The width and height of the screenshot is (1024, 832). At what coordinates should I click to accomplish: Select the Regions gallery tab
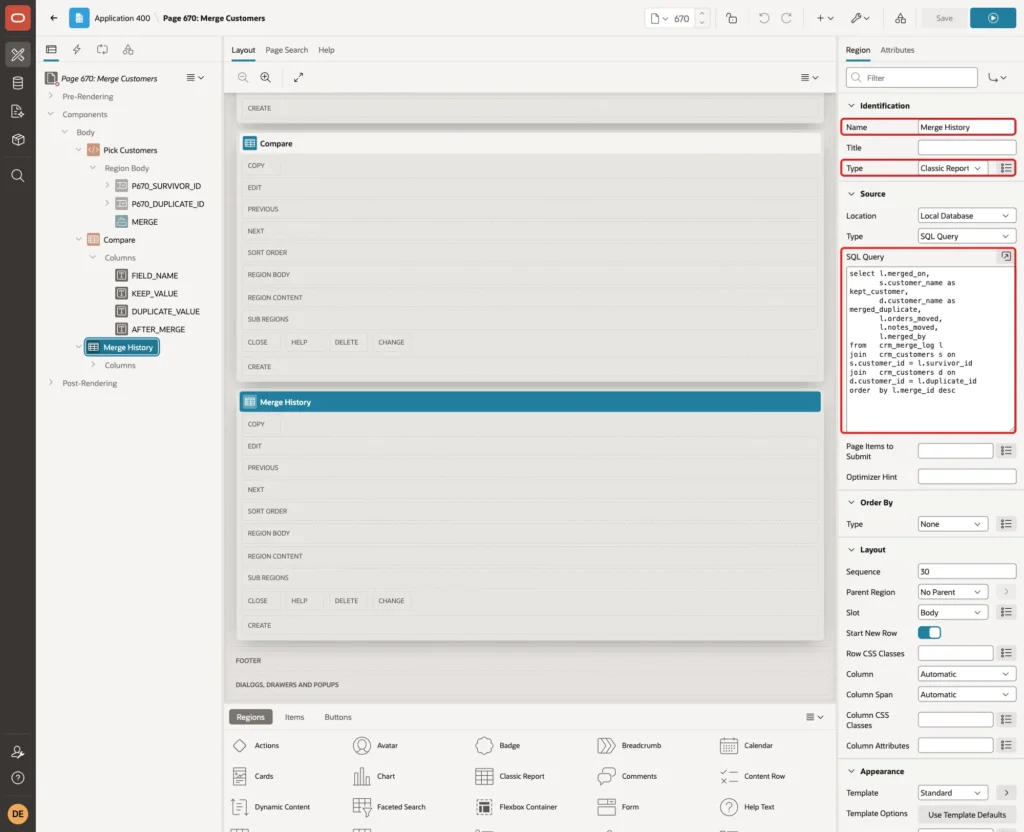tap(250, 717)
